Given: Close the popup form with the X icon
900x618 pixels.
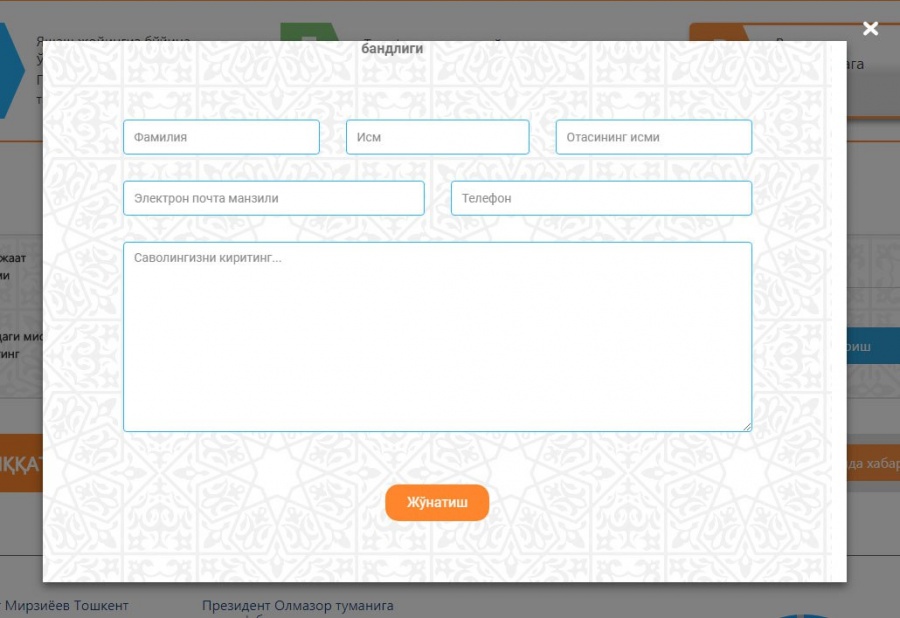Looking at the screenshot, I should coord(870,28).
